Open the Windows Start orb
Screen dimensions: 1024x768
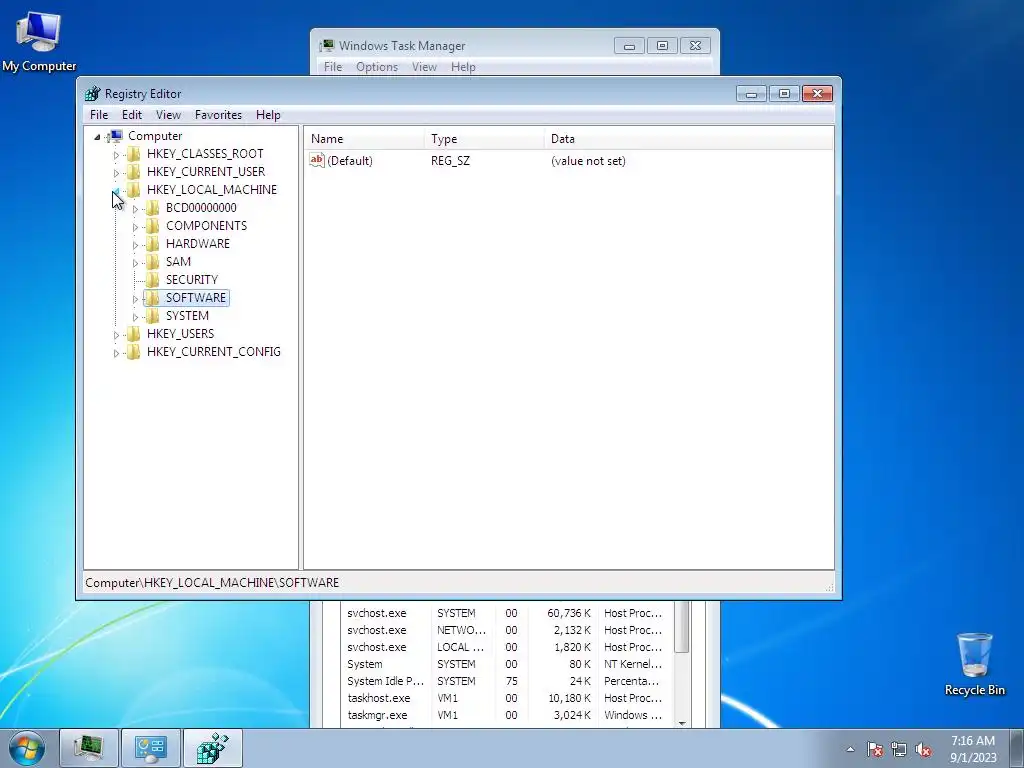click(x=27, y=748)
